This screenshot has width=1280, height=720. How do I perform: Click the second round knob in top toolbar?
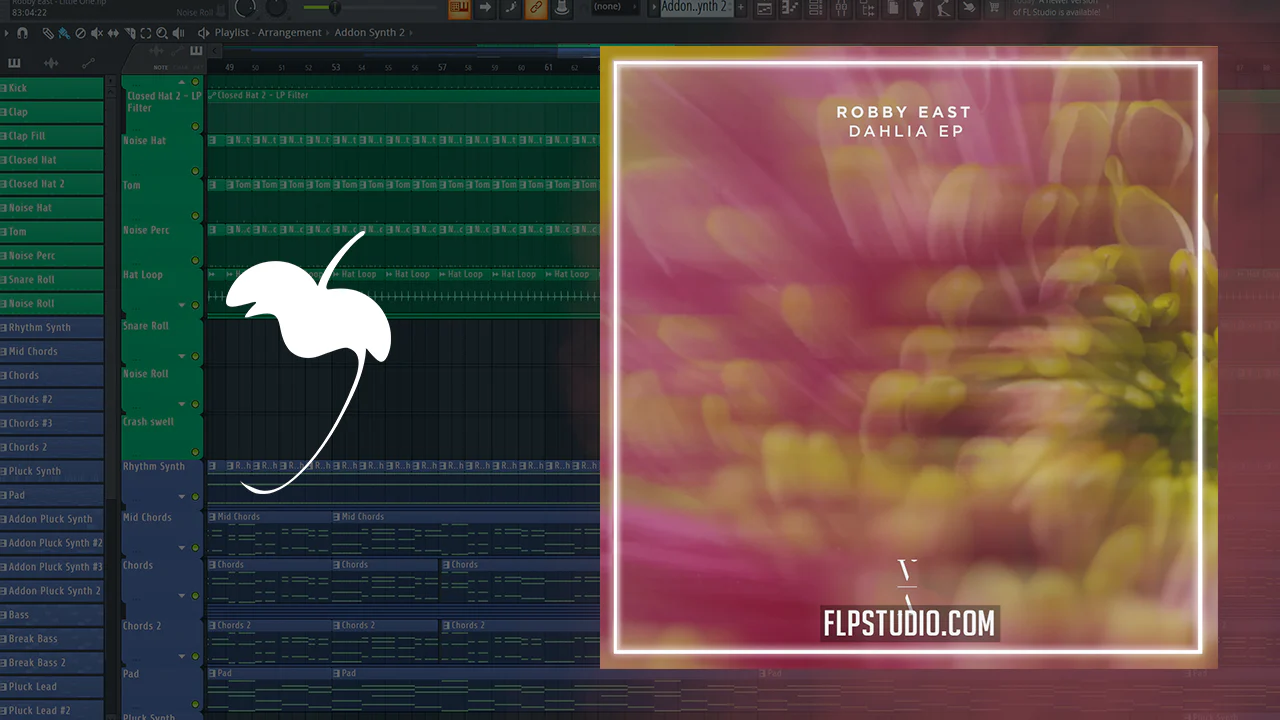tap(275, 8)
